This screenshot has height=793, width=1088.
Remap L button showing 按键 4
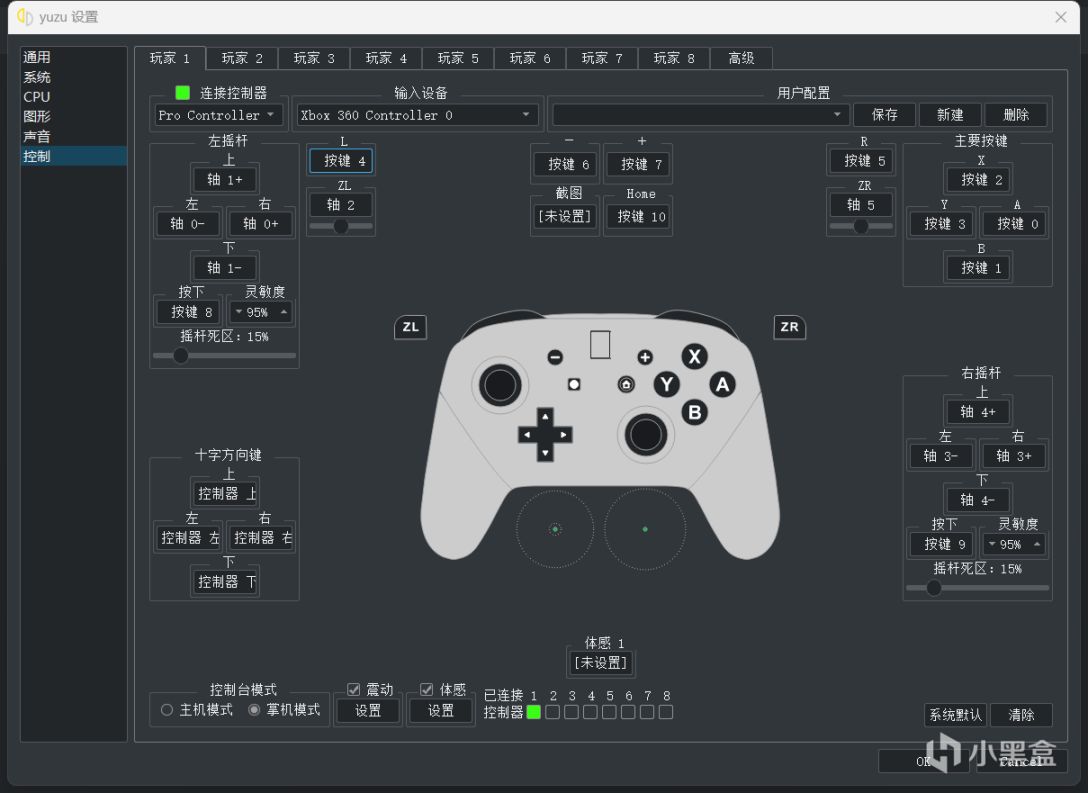click(341, 161)
